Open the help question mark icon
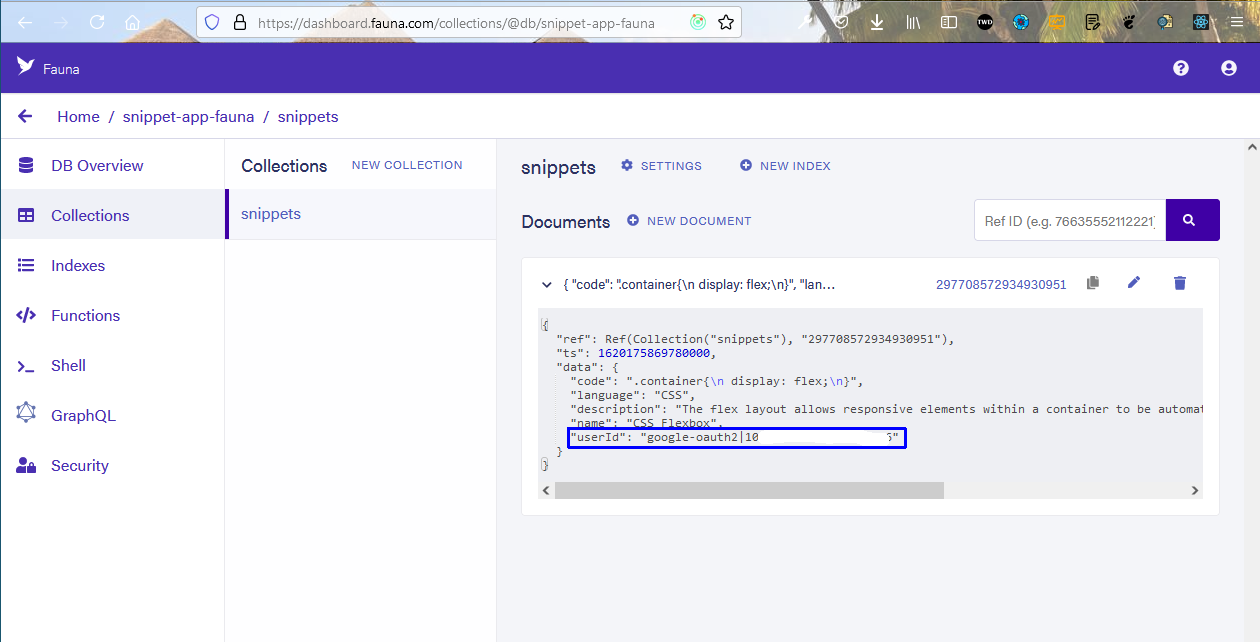 (1181, 68)
